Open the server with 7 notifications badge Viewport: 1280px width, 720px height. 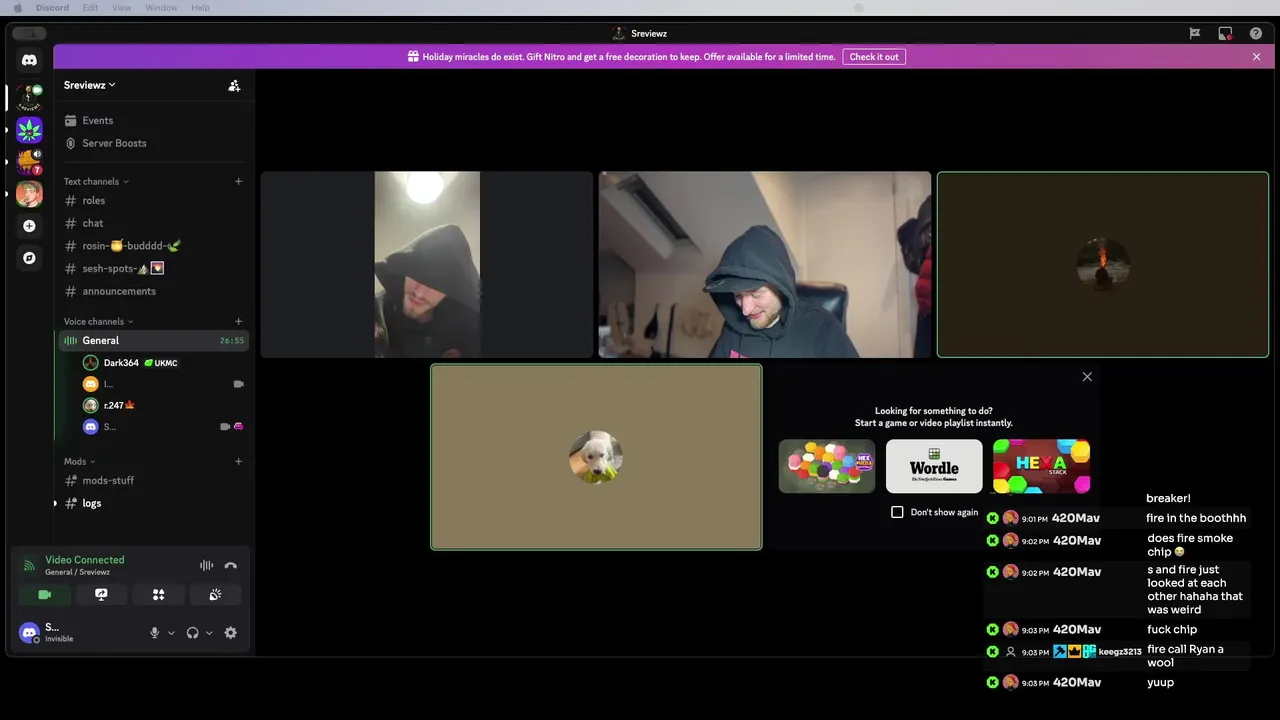29,161
